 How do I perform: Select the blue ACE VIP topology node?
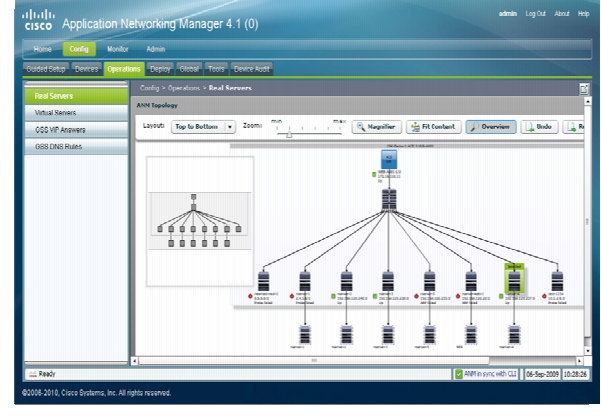point(389,159)
